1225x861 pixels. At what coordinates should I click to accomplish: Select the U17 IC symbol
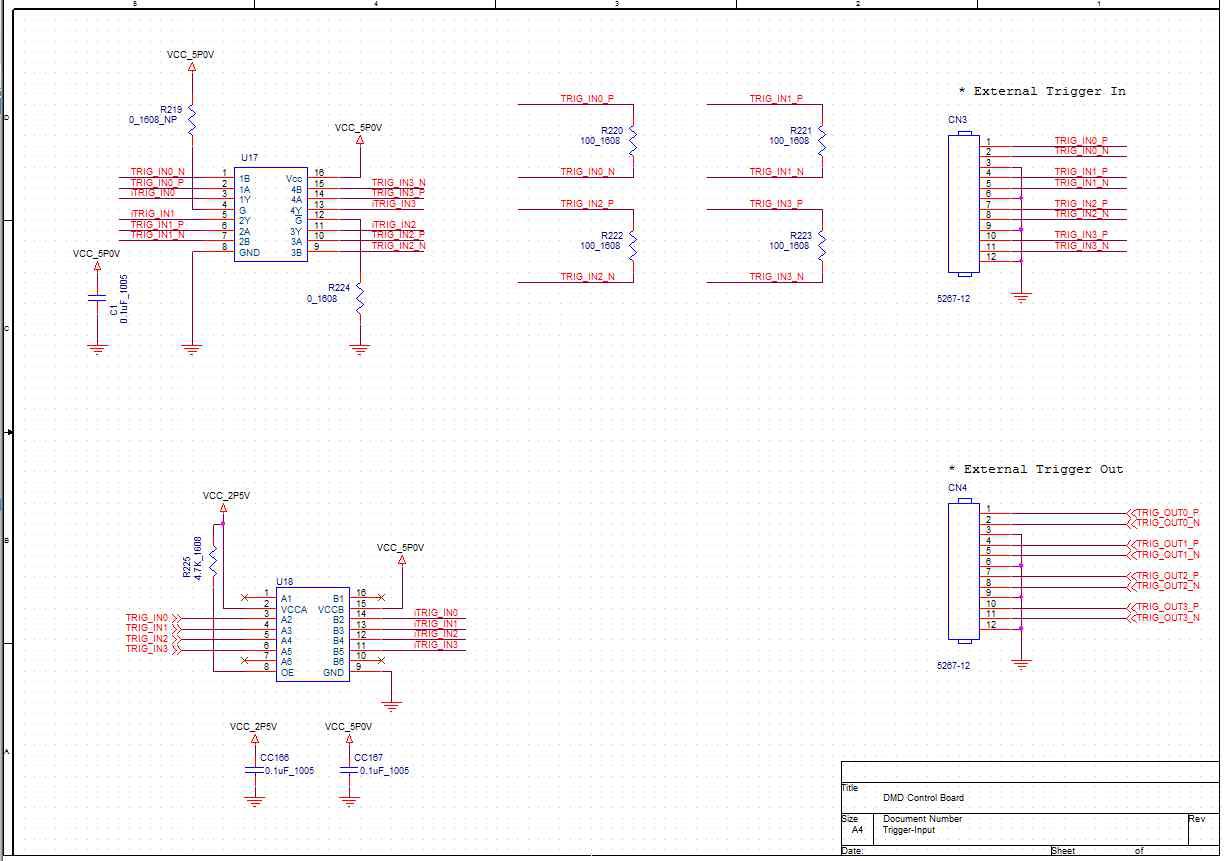(268, 214)
